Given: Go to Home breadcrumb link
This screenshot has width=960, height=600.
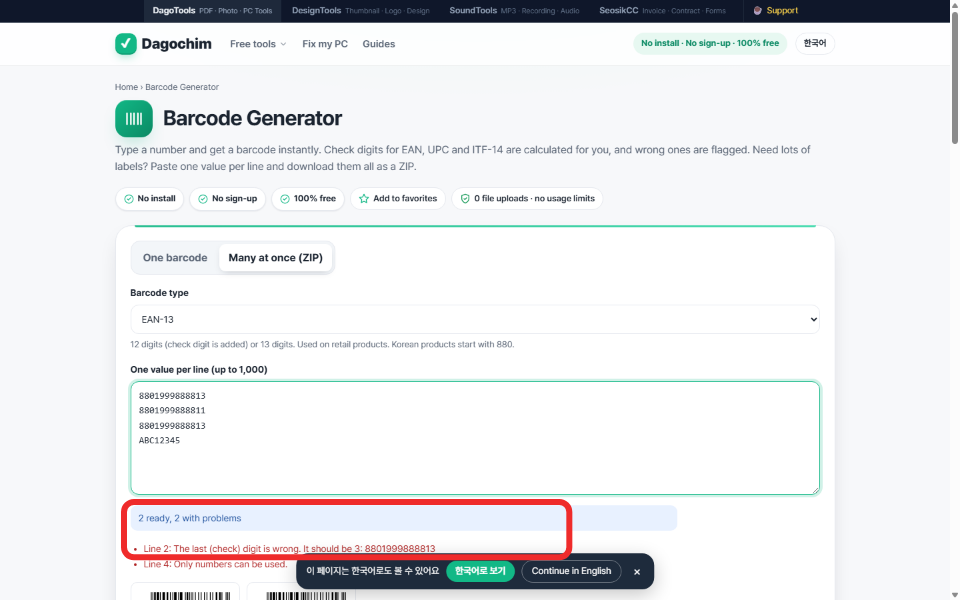Looking at the screenshot, I should (126, 87).
